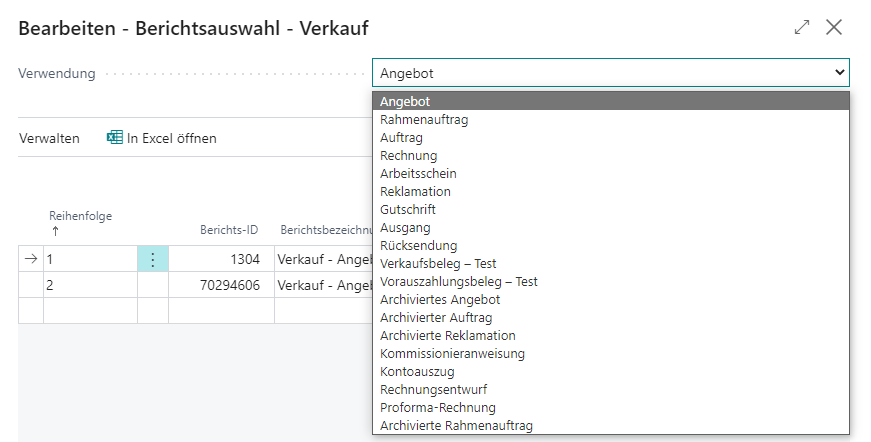
Task: Click the Excel icon beside In Excel öffnen
Action: pos(115,138)
